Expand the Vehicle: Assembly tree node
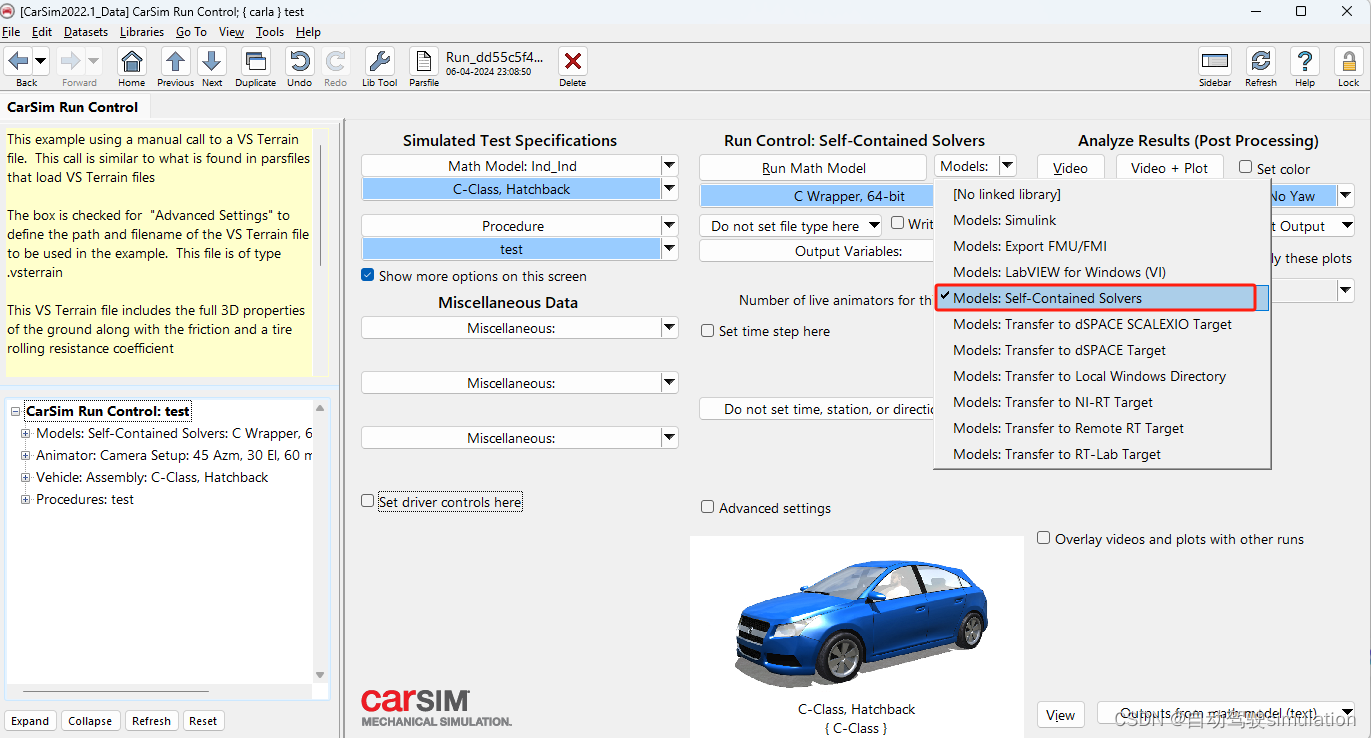 coord(25,477)
